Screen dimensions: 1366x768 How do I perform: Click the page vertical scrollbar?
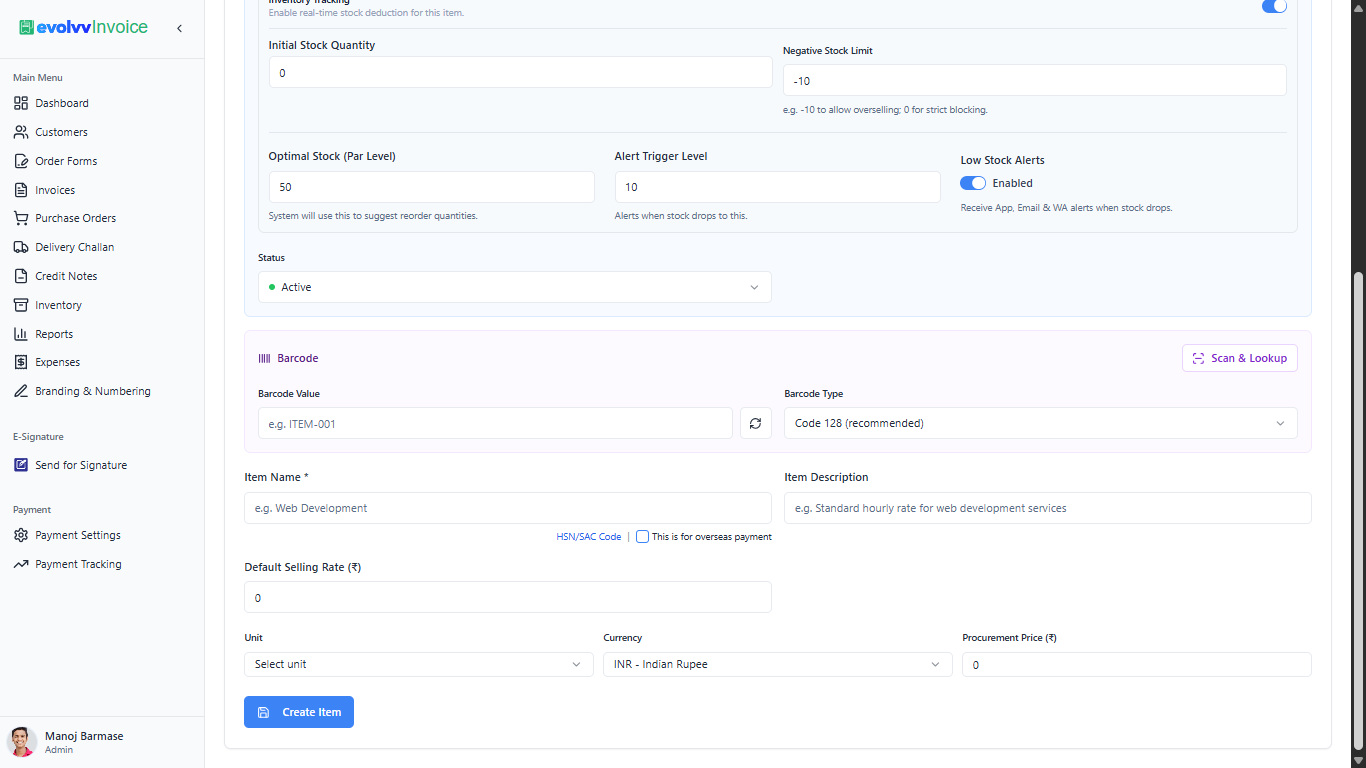point(1357,511)
